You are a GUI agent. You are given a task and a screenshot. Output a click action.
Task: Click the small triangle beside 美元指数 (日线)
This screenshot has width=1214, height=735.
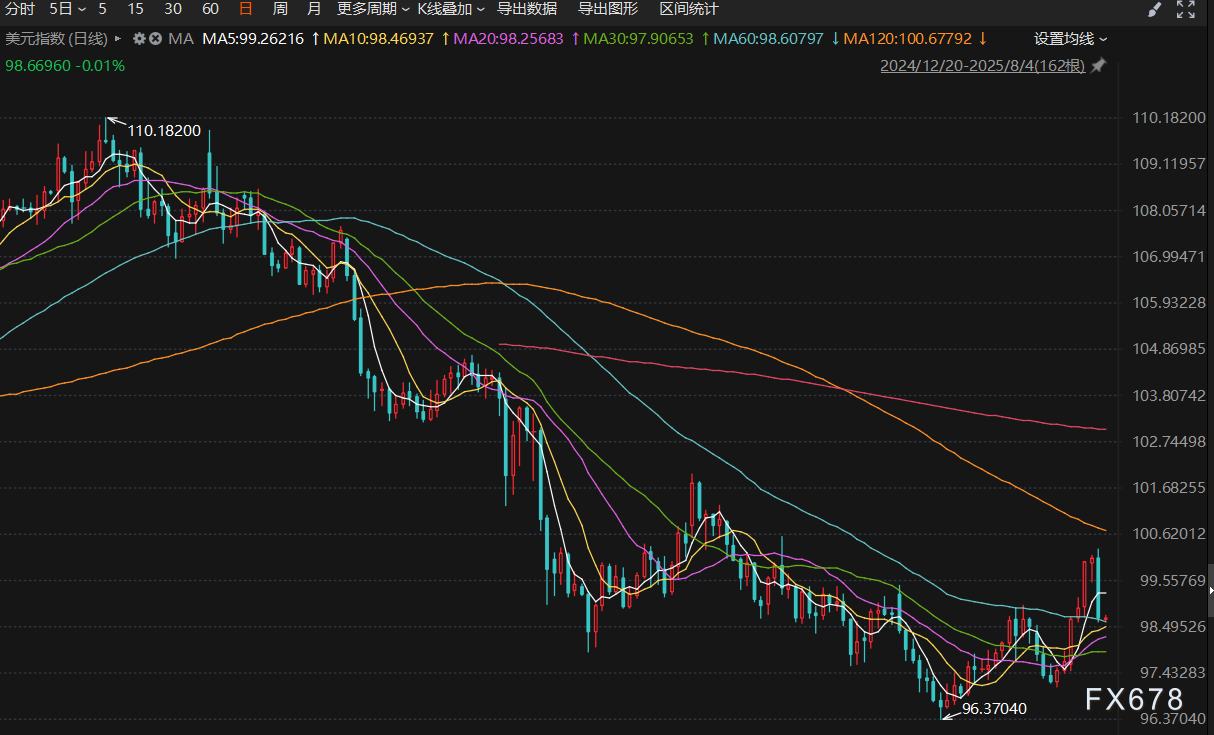(x=119, y=39)
